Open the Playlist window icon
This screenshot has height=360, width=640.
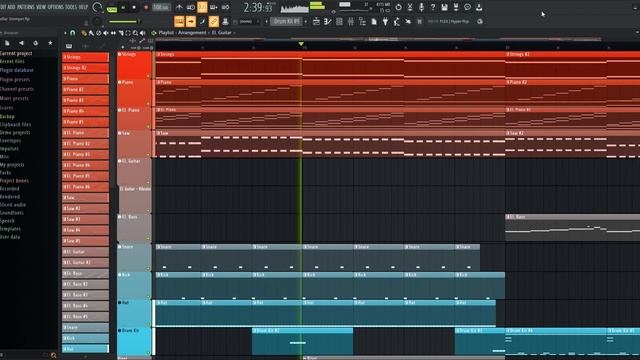coord(316,21)
